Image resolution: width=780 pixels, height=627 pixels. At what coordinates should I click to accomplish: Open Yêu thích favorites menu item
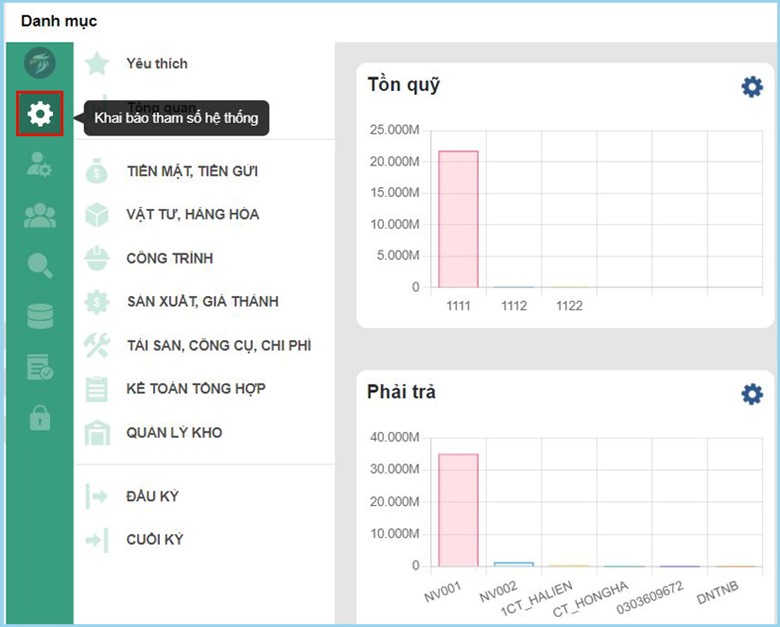tap(156, 63)
